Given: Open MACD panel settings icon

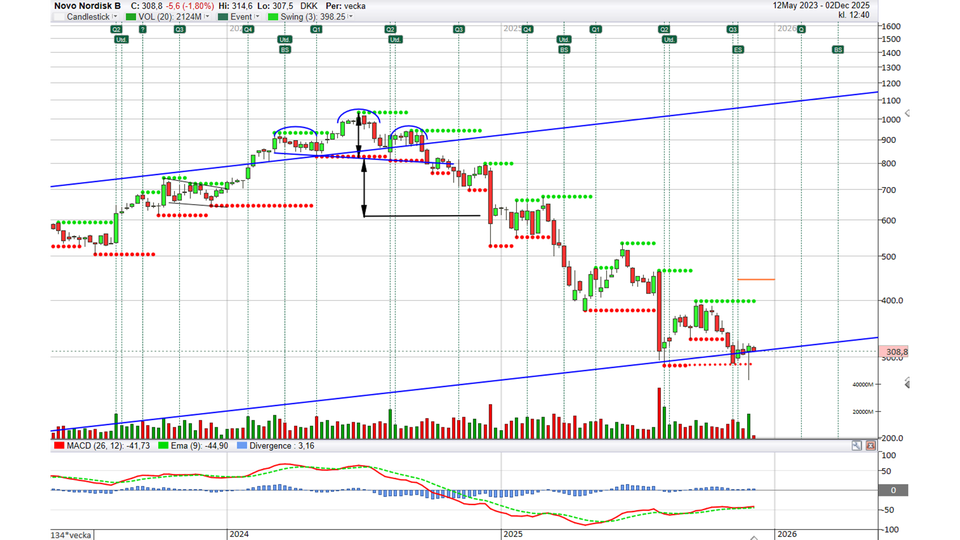Looking at the screenshot, I should (857, 445).
